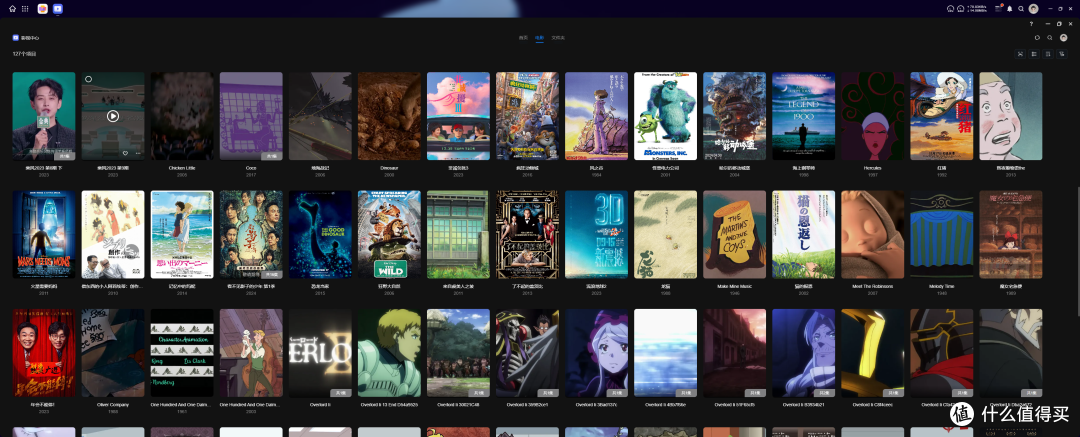Image resolution: width=1080 pixels, height=437 pixels.
Task: Favorite the hovered card with heart icon
Action: tap(125, 153)
